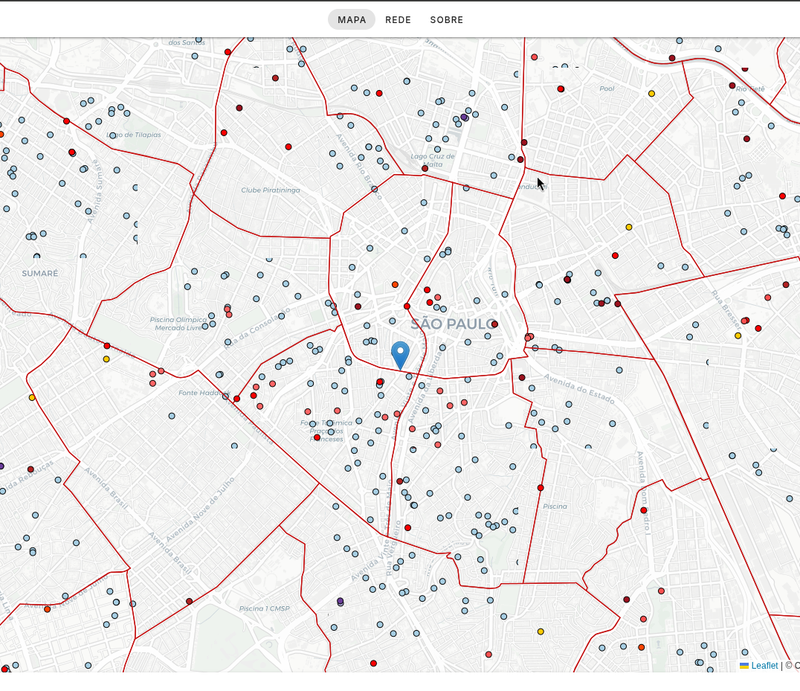
Task: Open the SOBRE tab
Action: coord(446,20)
